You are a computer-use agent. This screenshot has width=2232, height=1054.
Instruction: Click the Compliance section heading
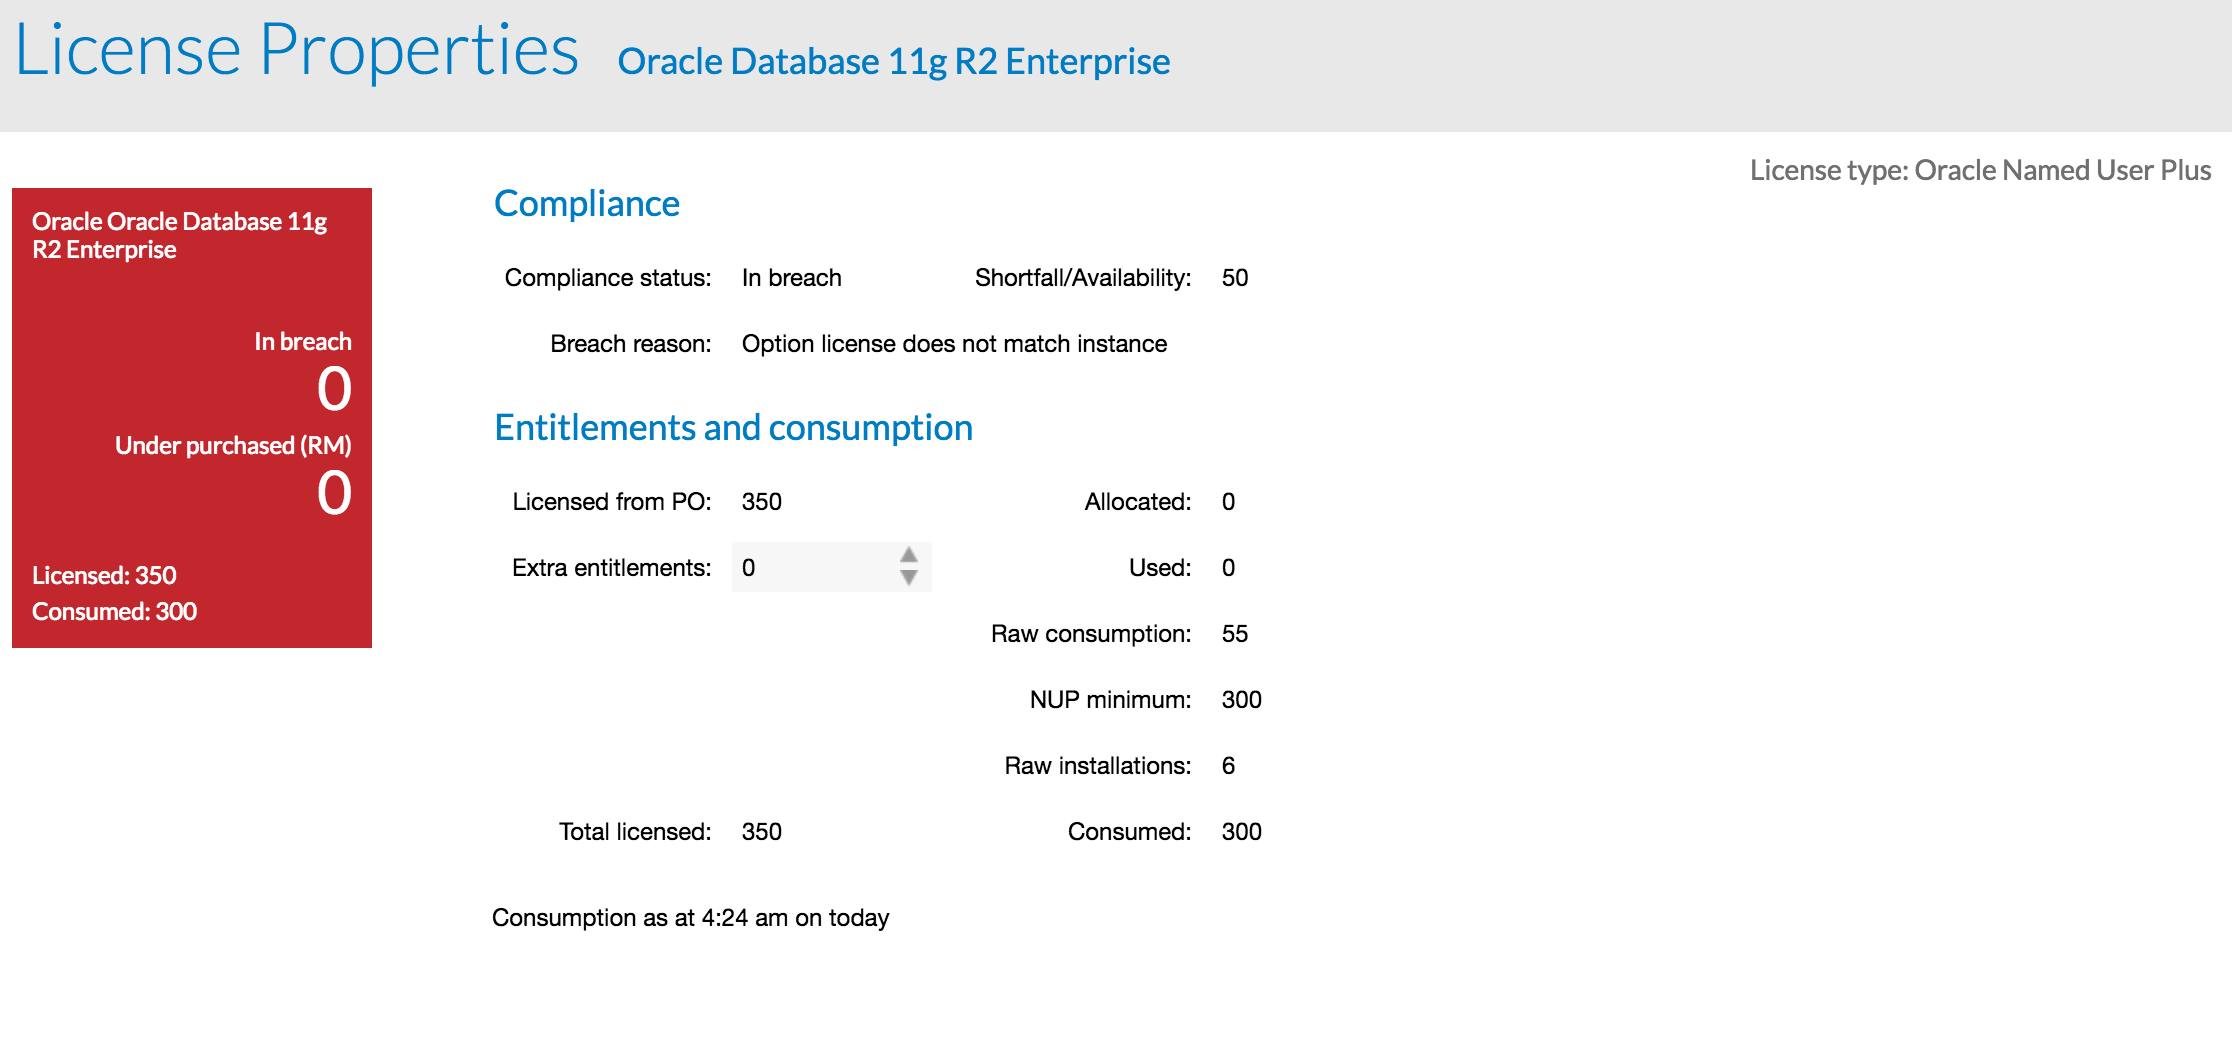point(587,204)
